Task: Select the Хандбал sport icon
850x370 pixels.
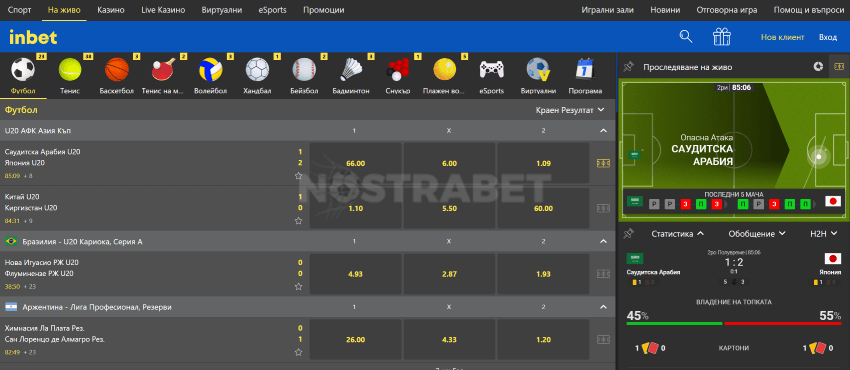Action: pyautogui.click(x=257, y=69)
